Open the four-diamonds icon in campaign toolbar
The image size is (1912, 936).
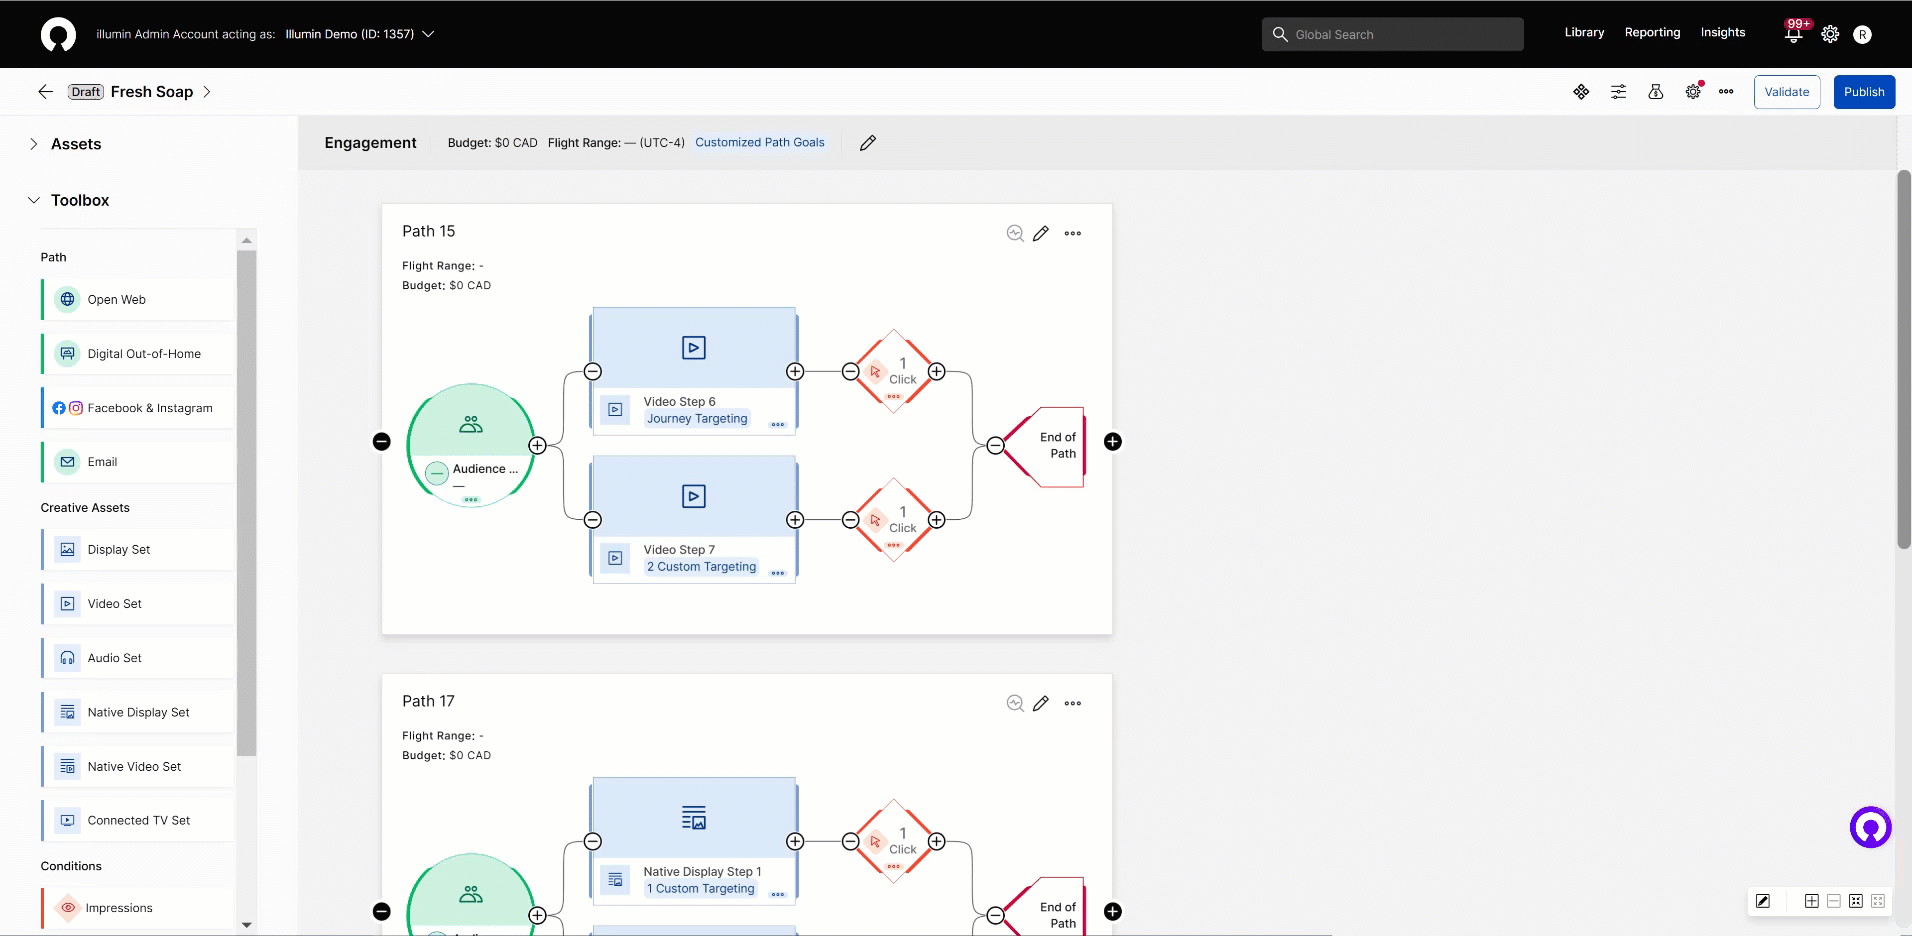tap(1581, 92)
